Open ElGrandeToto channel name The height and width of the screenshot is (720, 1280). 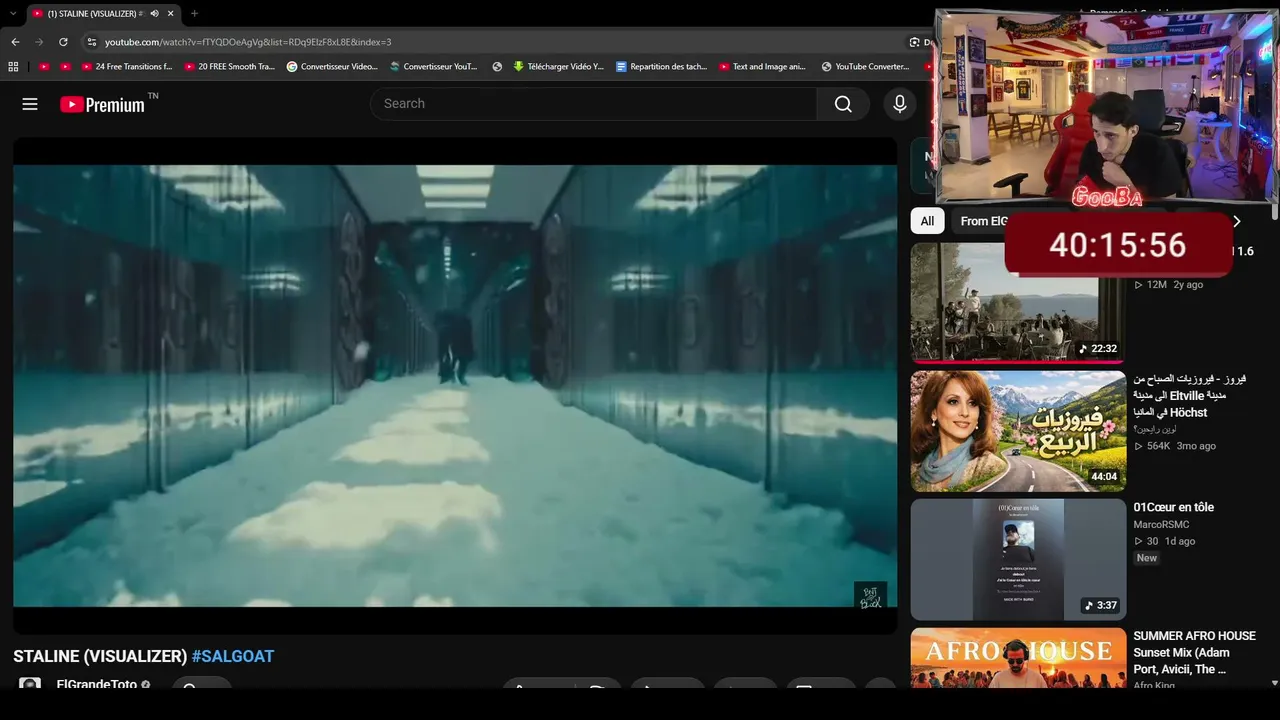tap(97, 685)
